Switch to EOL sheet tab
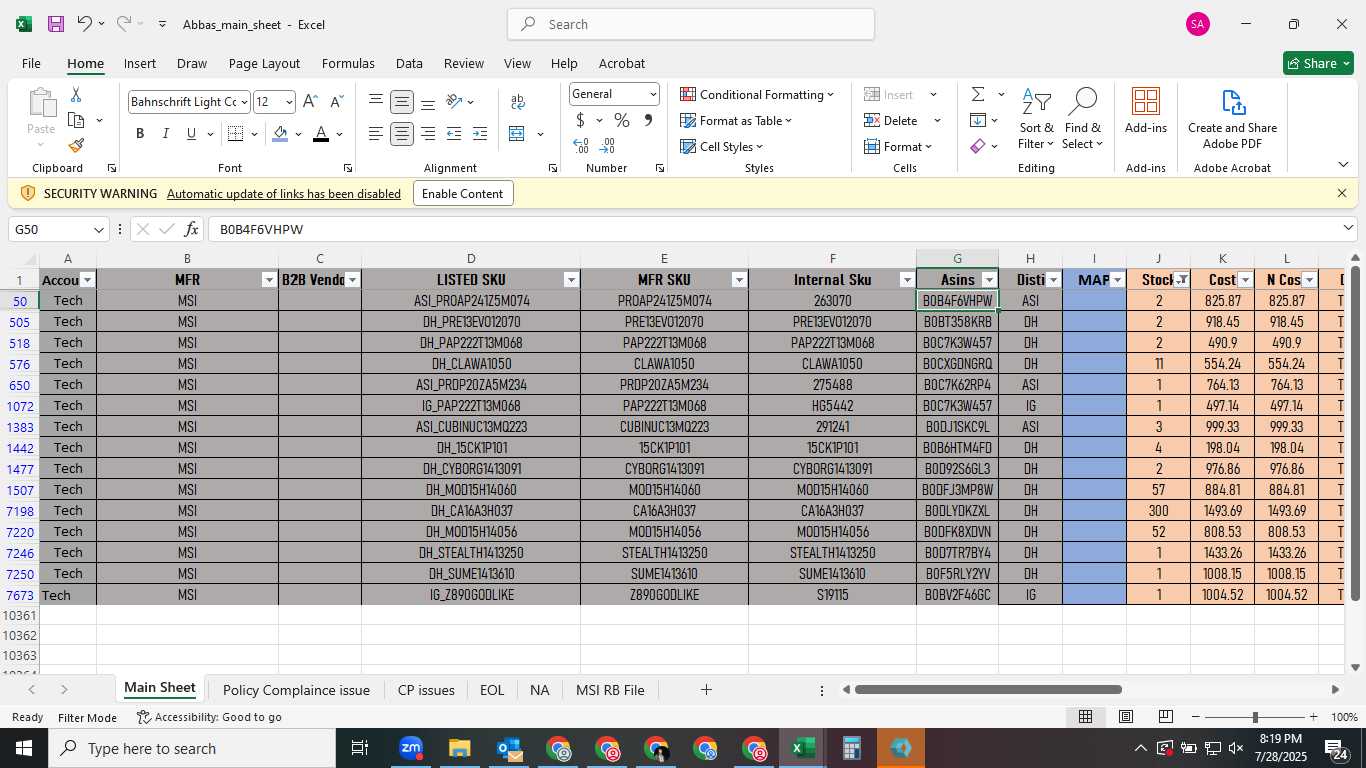 [492, 690]
